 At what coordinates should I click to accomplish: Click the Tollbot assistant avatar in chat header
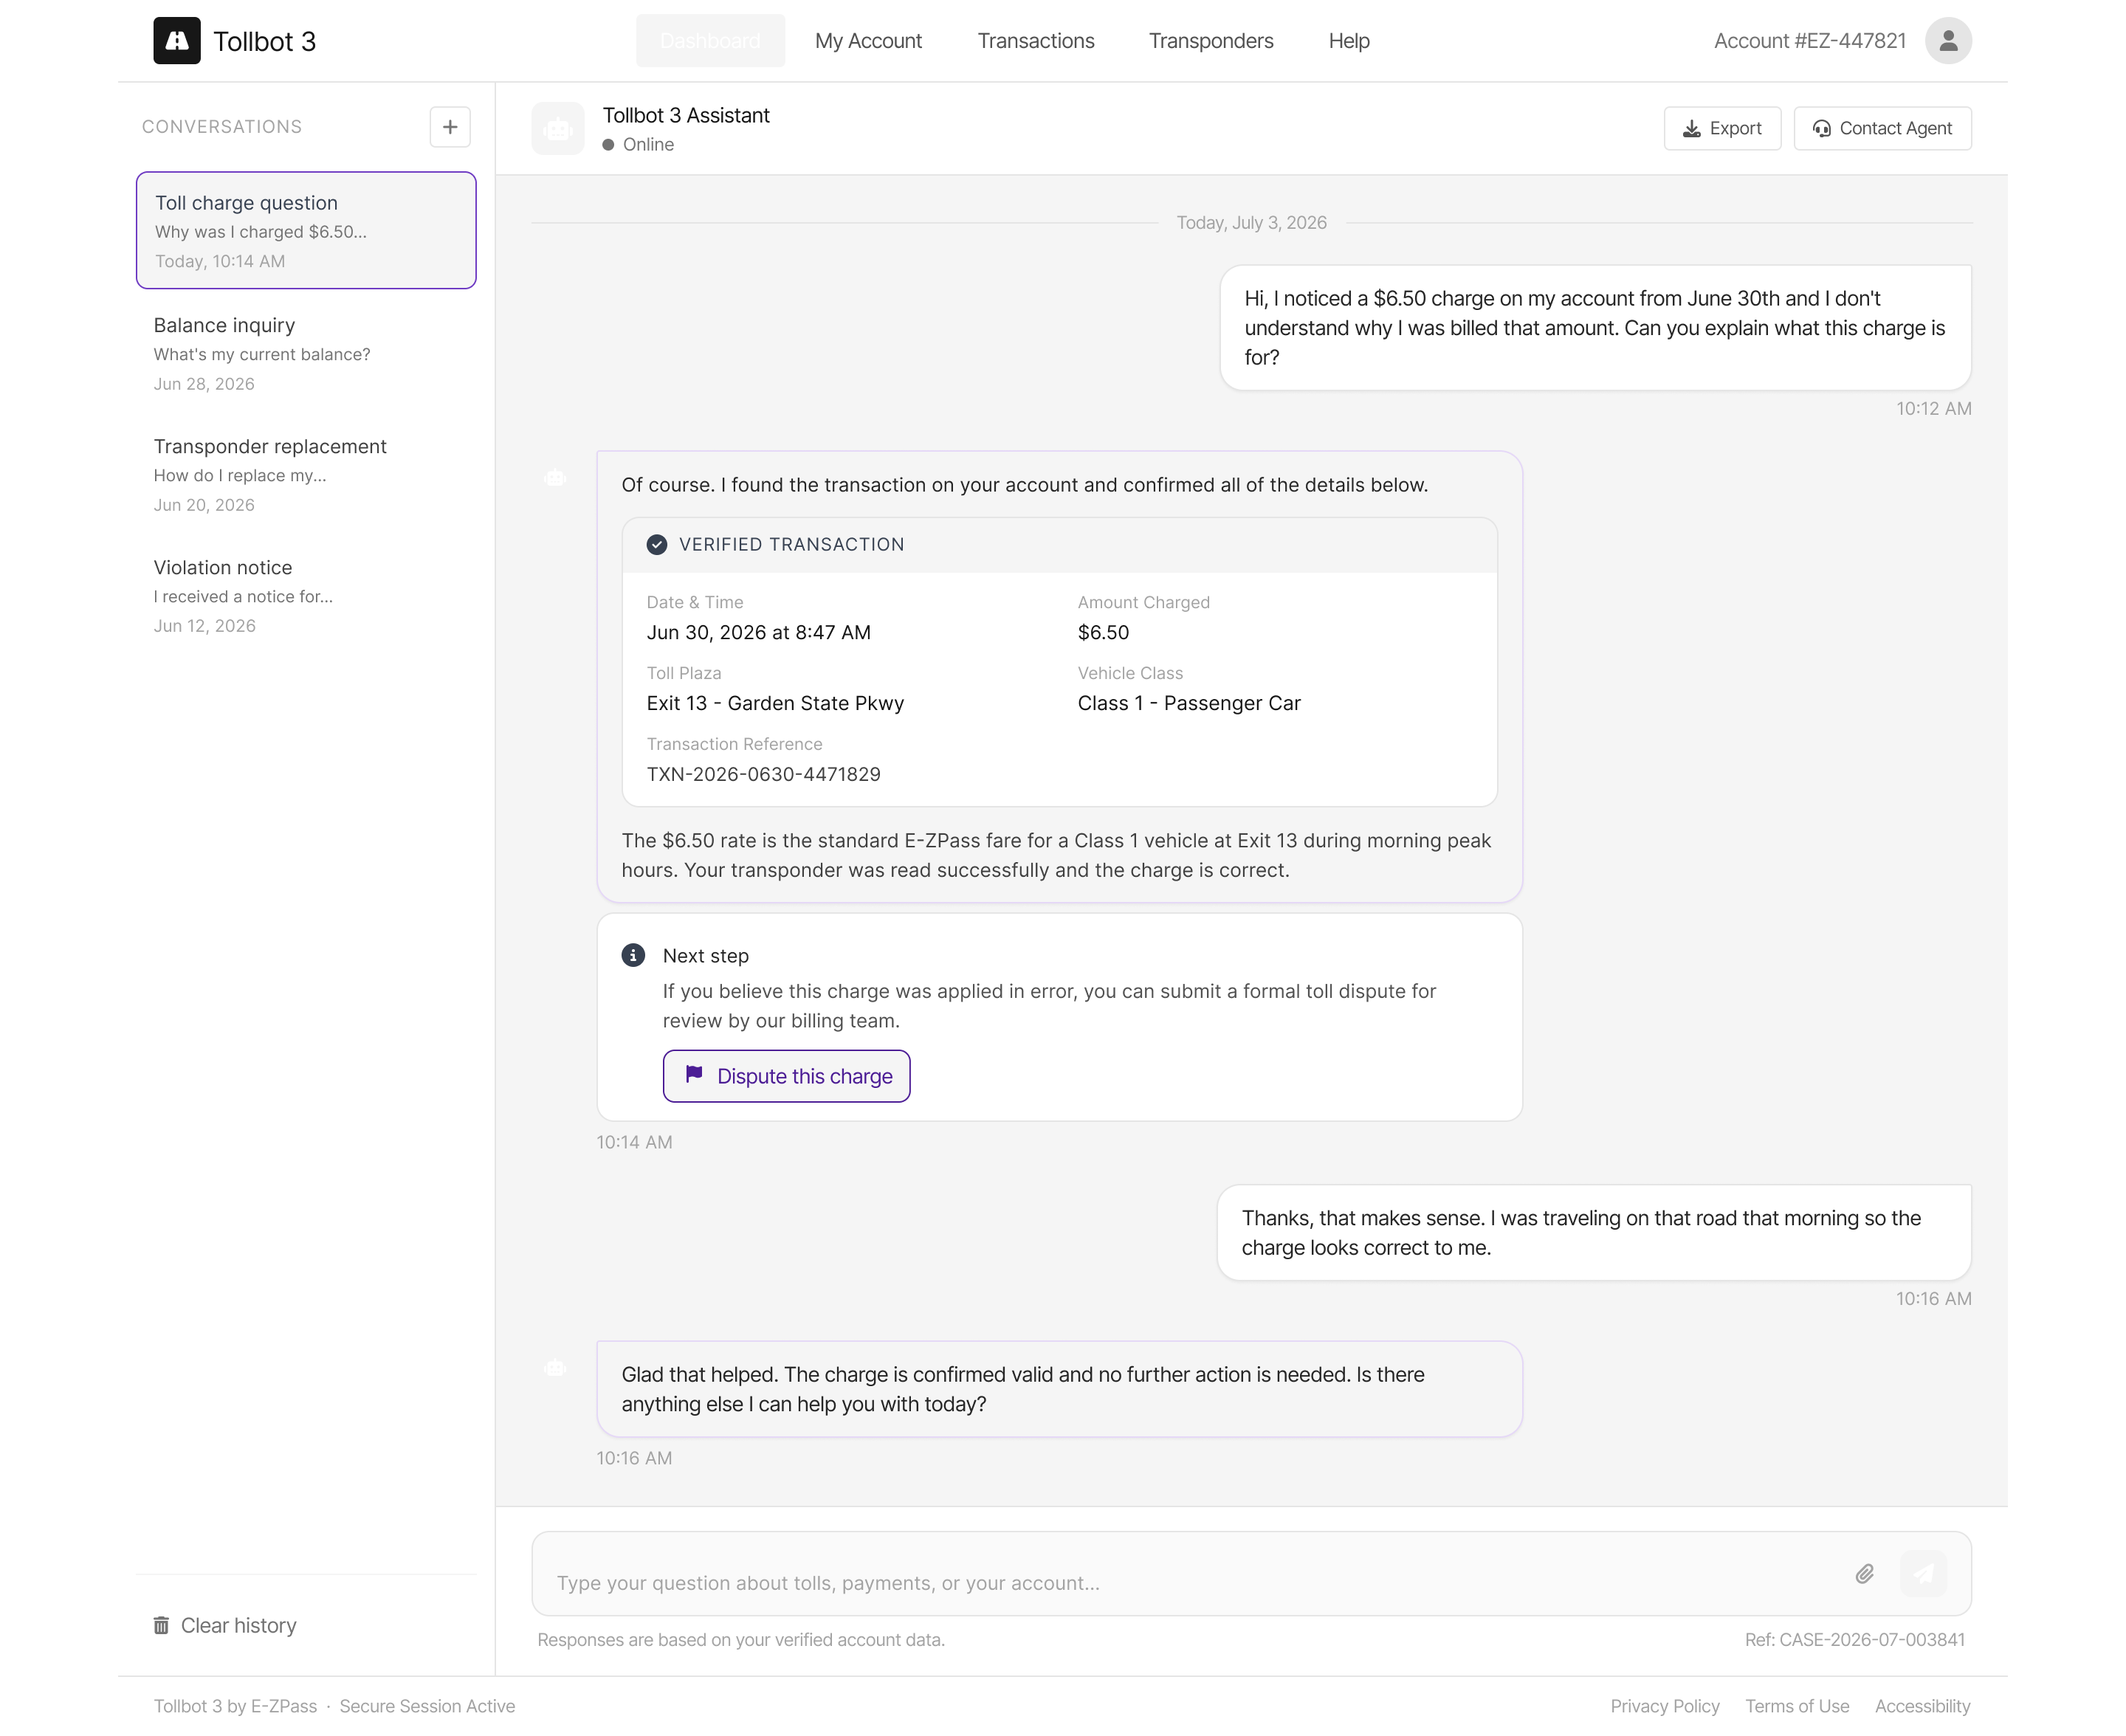(x=557, y=129)
